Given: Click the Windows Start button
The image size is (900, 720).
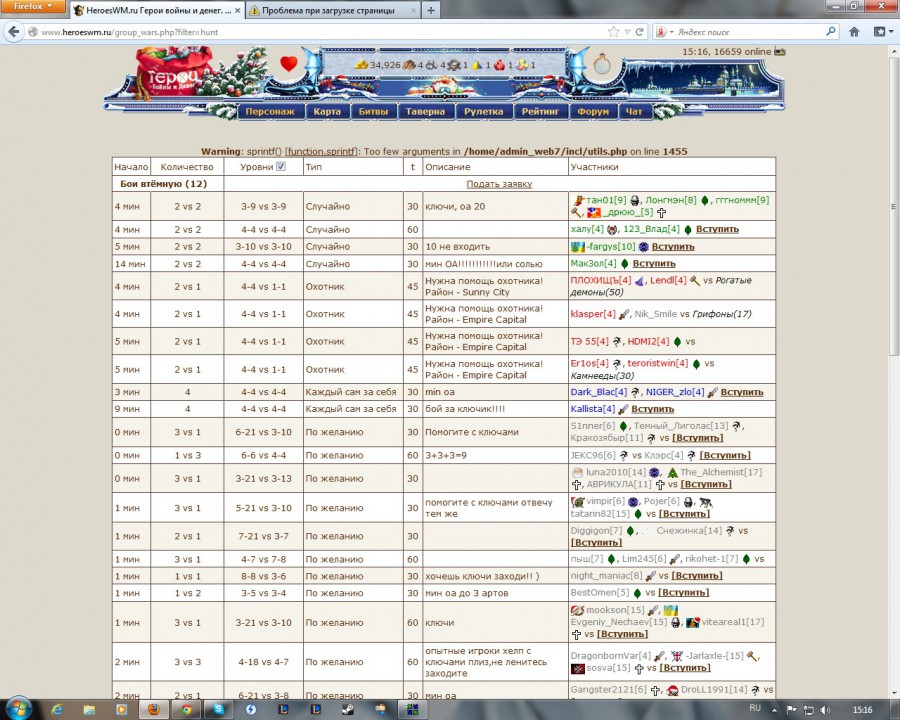Looking at the screenshot, I should pyautogui.click(x=17, y=709).
